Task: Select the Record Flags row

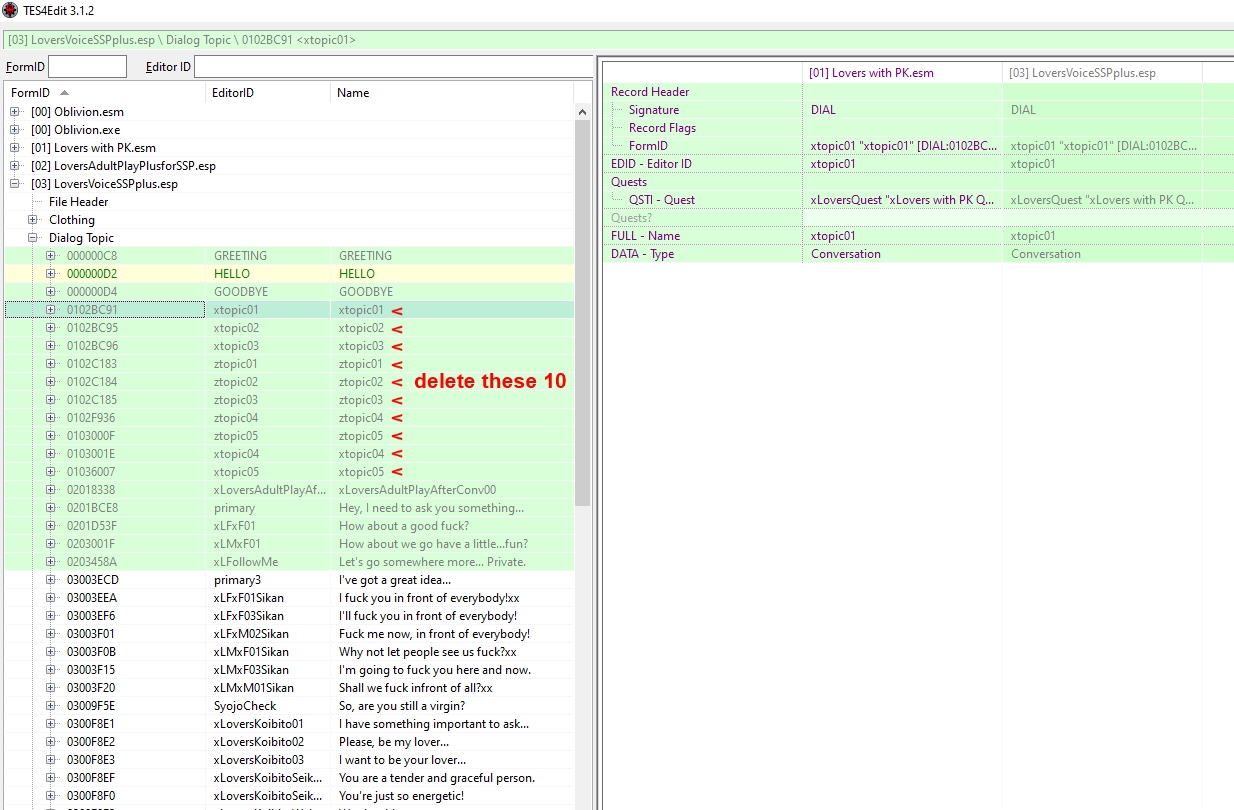Action: pos(920,128)
